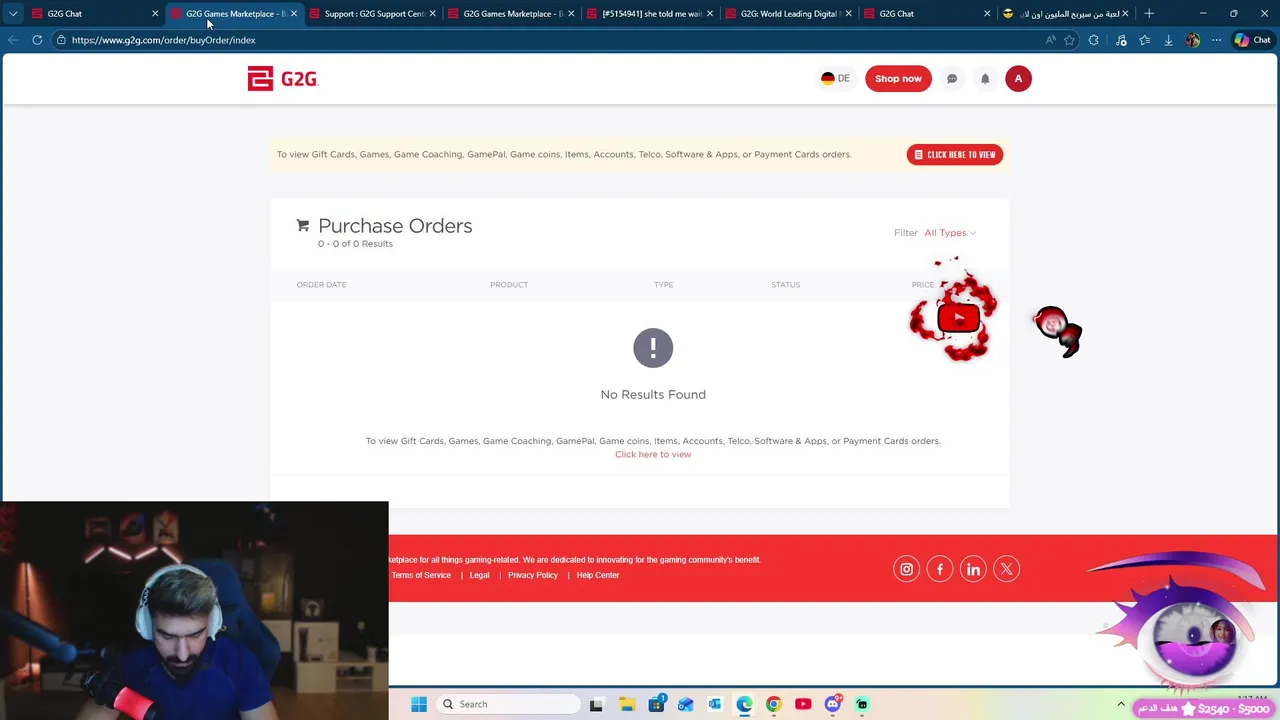The width and height of the screenshot is (1280, 720).
Task: Open the browser extensions icon
Action: (x=1094, y=40)
